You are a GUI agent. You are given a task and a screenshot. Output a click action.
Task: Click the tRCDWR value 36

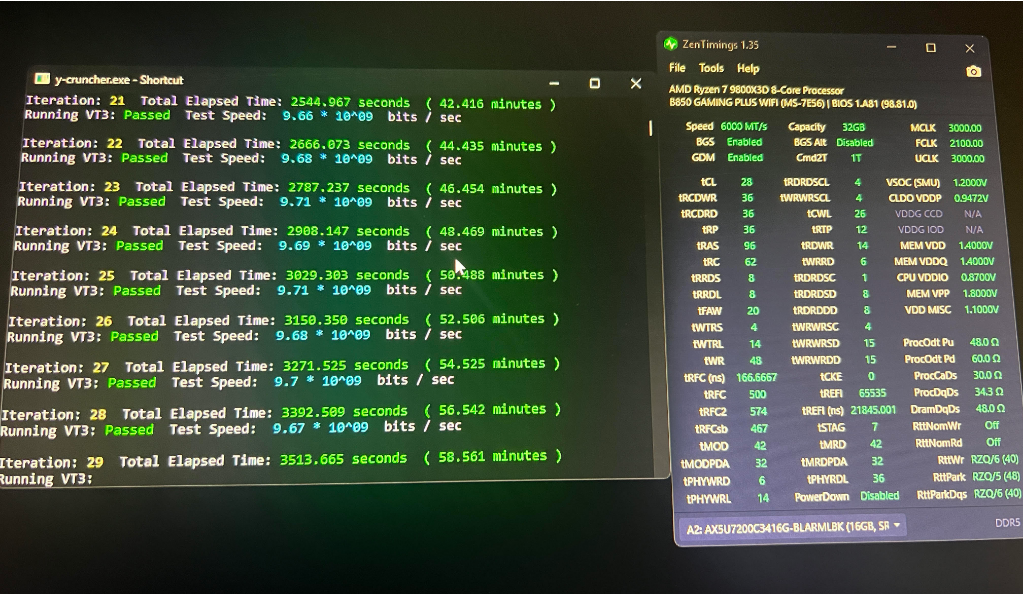pyautogui.click(x=747, y=198)
